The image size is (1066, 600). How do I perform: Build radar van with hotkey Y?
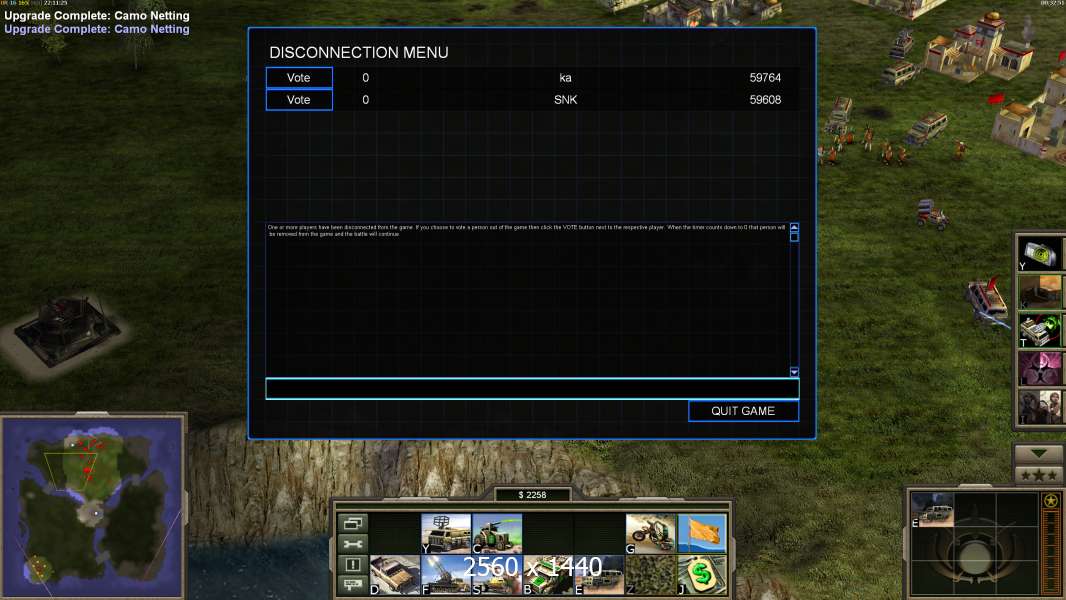(446, 533)
